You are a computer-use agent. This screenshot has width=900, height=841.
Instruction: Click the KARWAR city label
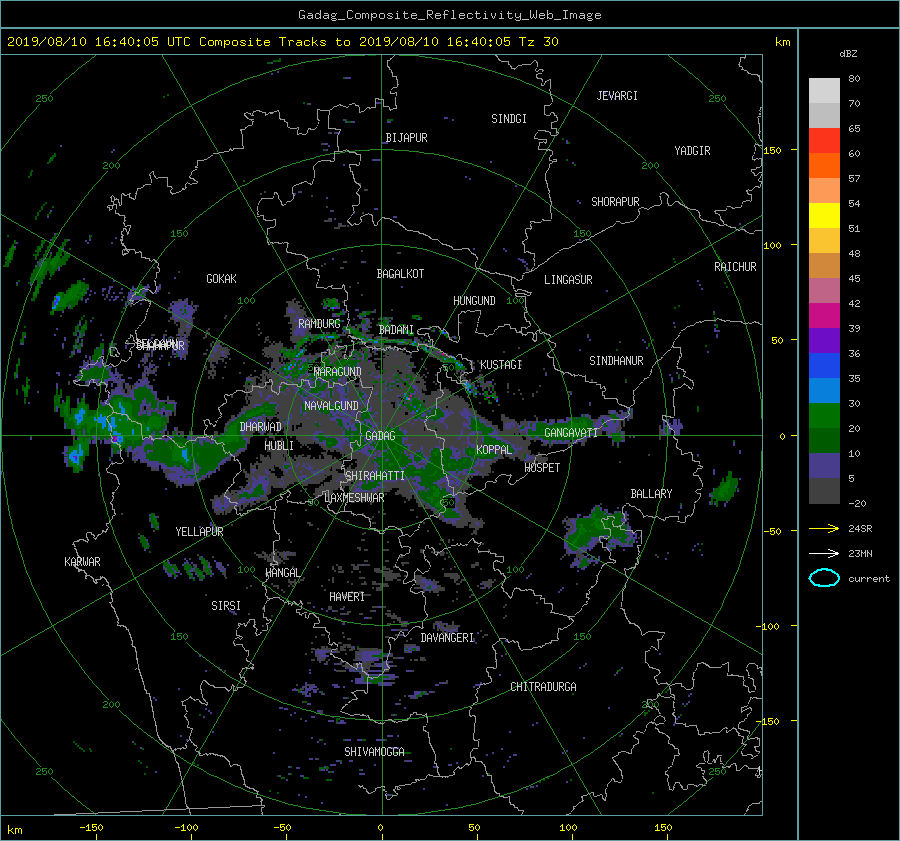pyautogui.click(x=82, y=562)
